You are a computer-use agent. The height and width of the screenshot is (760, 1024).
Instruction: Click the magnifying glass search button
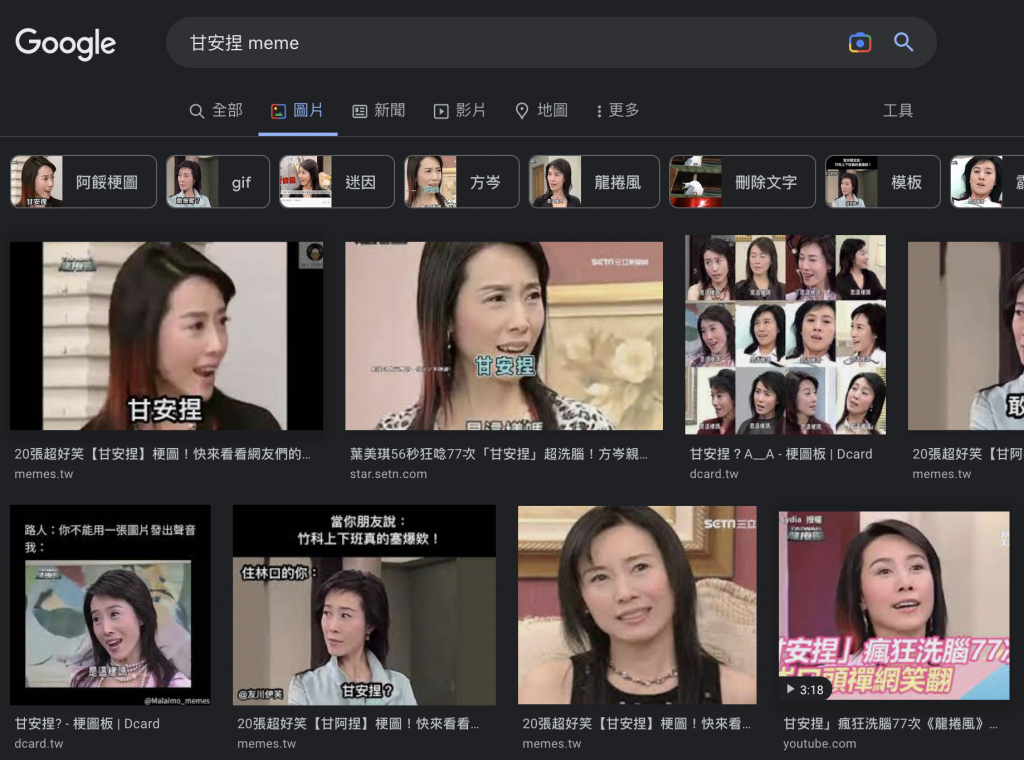click(903, 42)
